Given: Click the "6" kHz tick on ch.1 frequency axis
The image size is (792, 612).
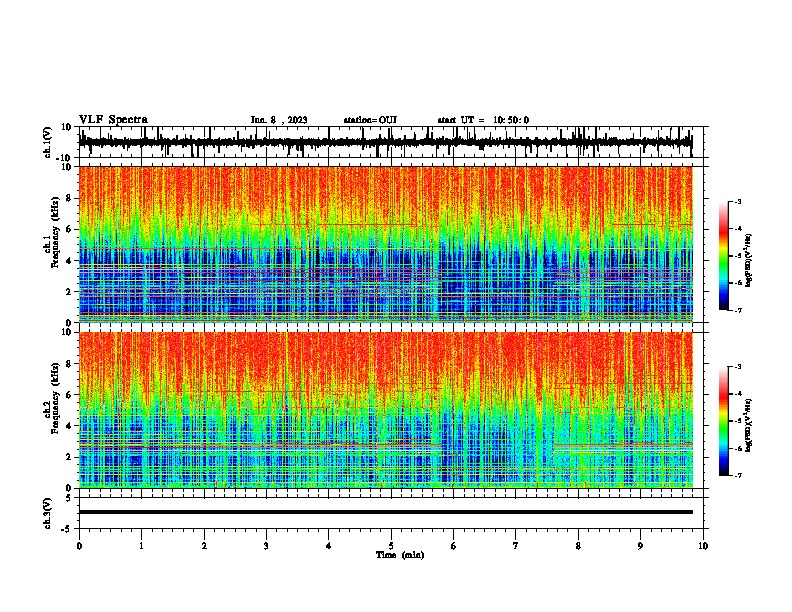Looking at the screenshot, I should point(70,230).
